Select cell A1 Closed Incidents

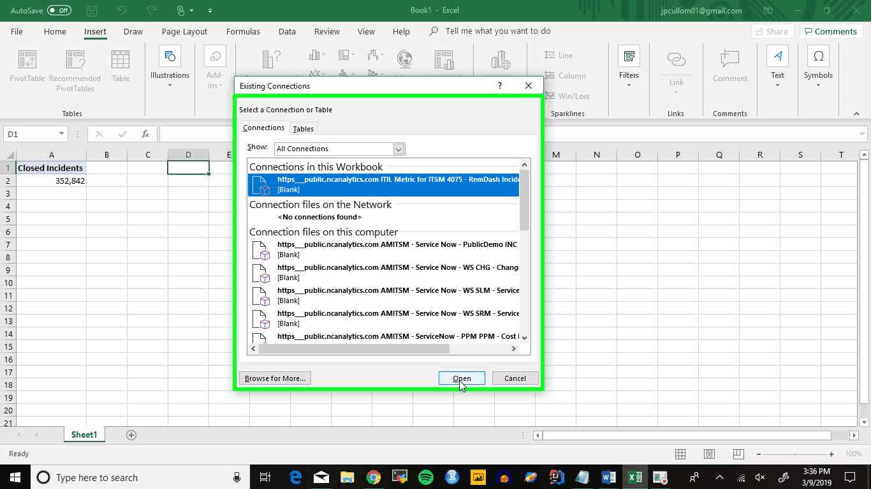click(x=51, y=168)
